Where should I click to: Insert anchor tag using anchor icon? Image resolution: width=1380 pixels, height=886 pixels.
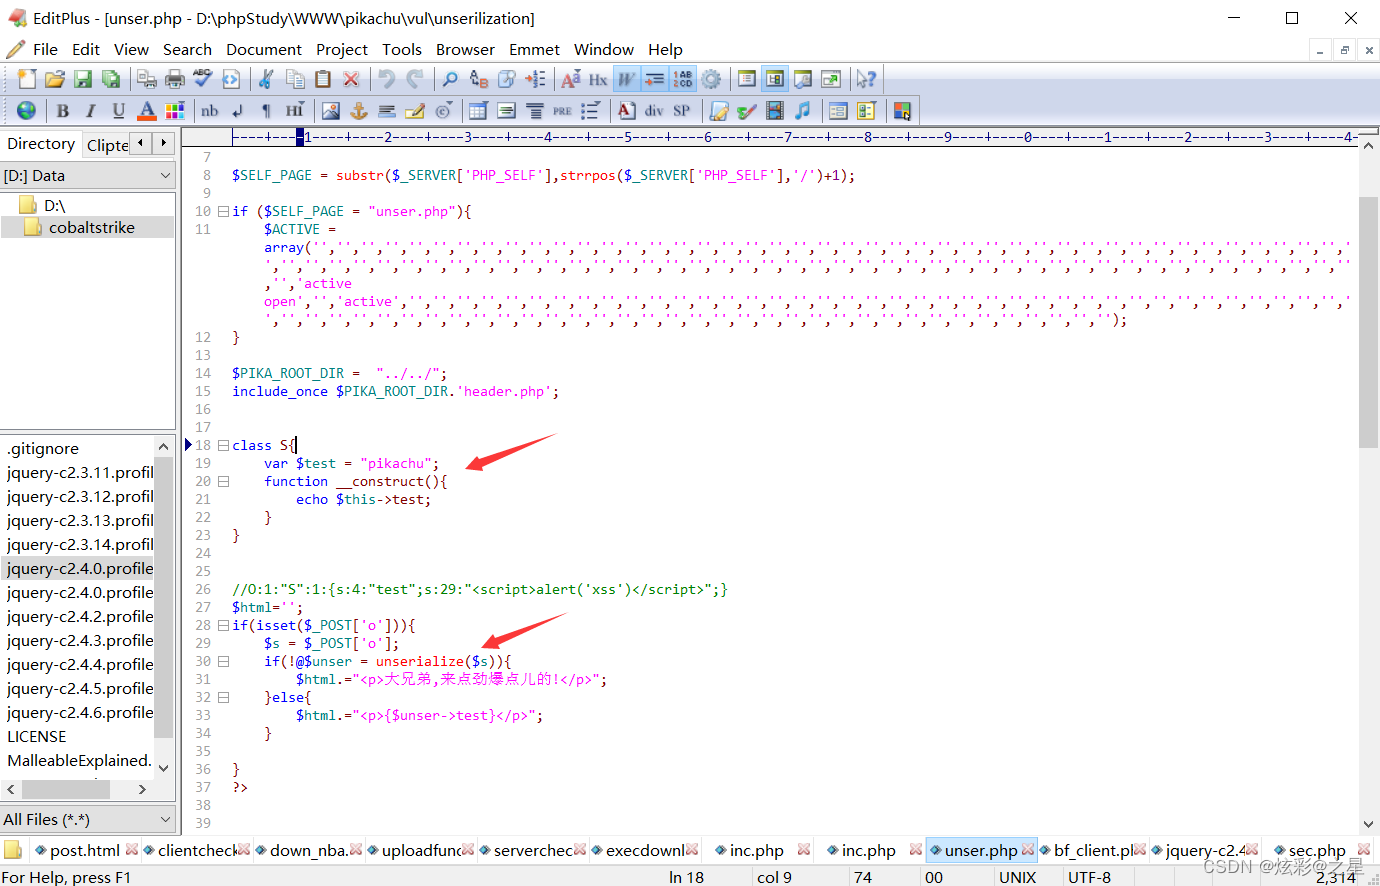(359, 111)
